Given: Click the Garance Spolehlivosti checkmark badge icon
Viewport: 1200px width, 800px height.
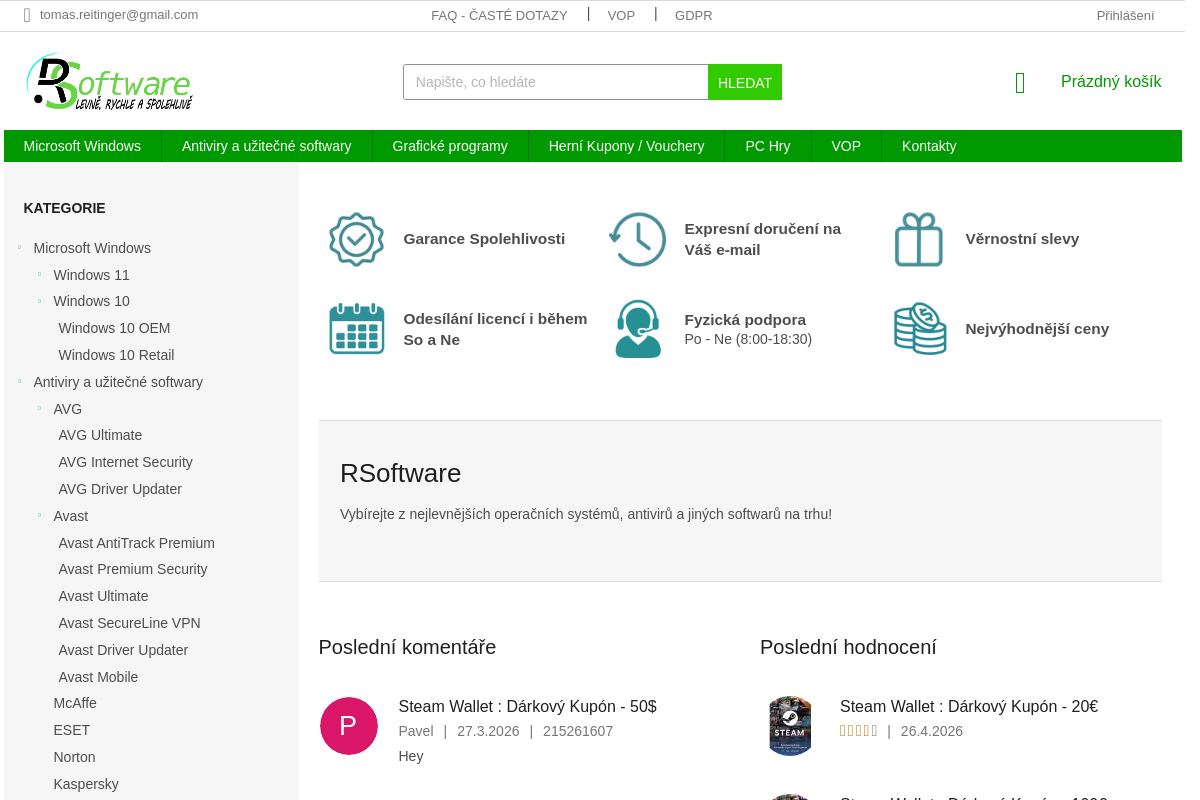Looking at the screenshot, I should [x=356, y=239].
